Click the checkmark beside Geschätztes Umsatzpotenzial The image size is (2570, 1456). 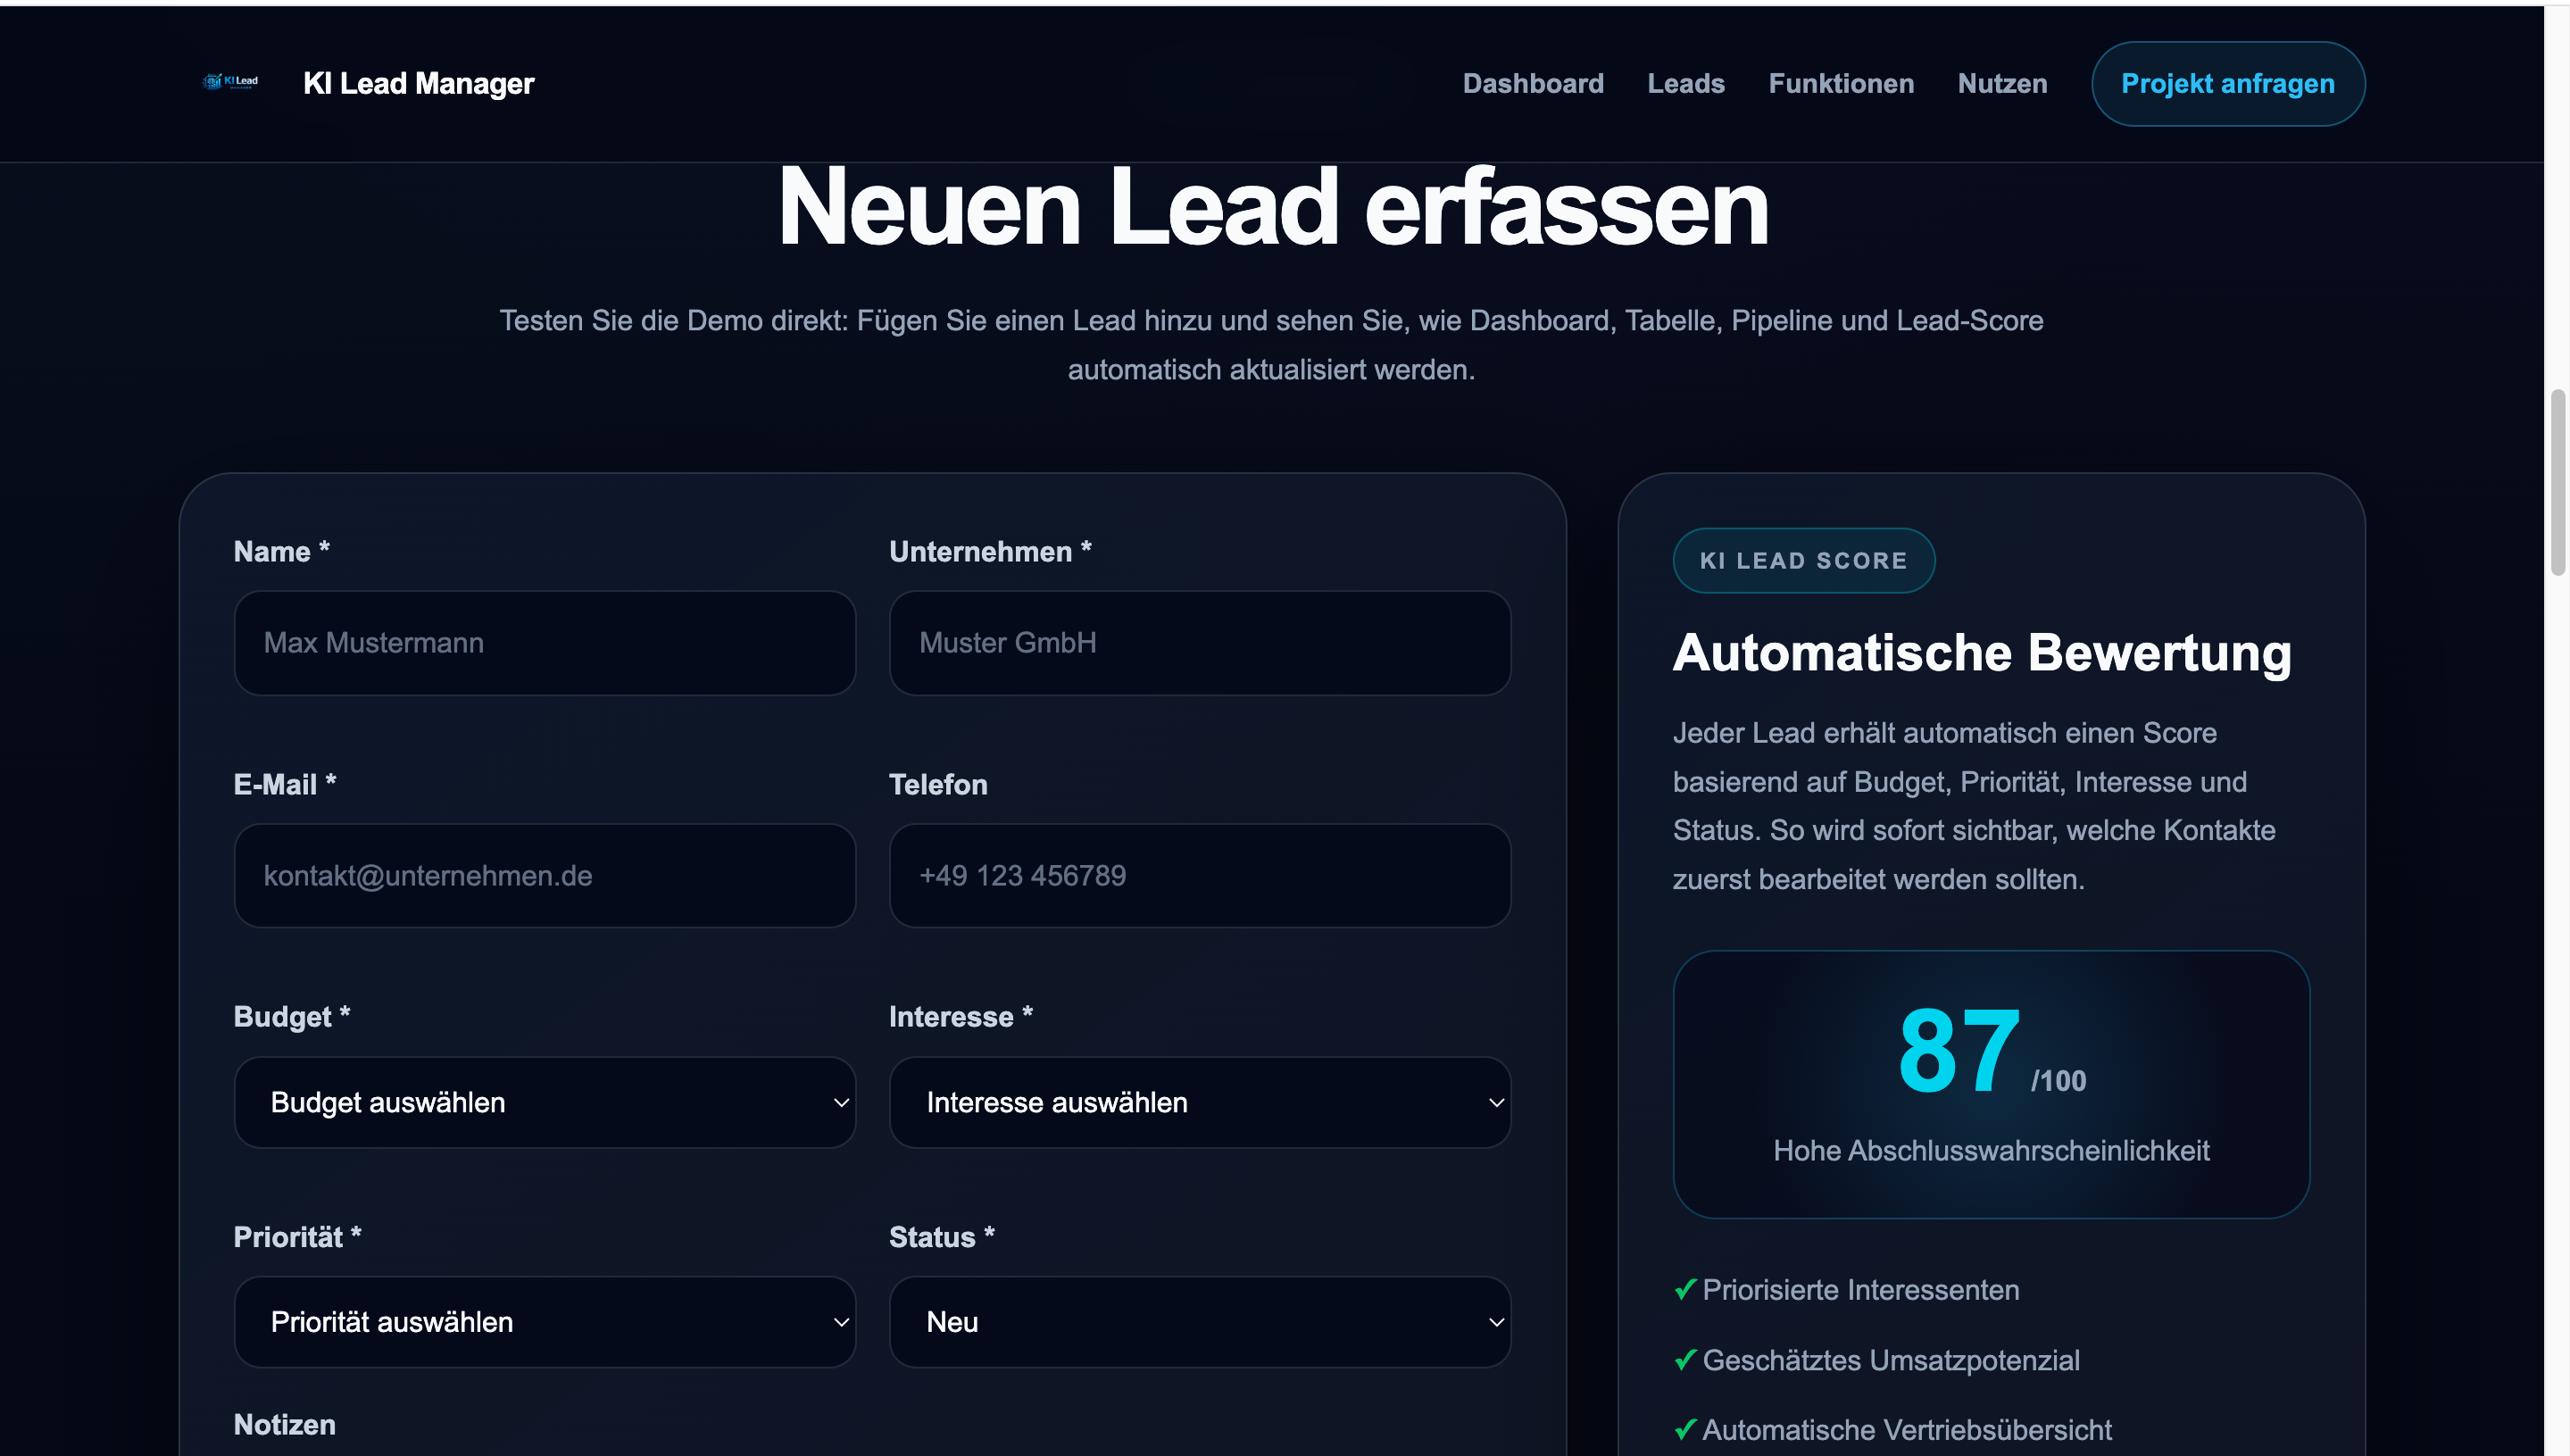click(1685, 1360)
